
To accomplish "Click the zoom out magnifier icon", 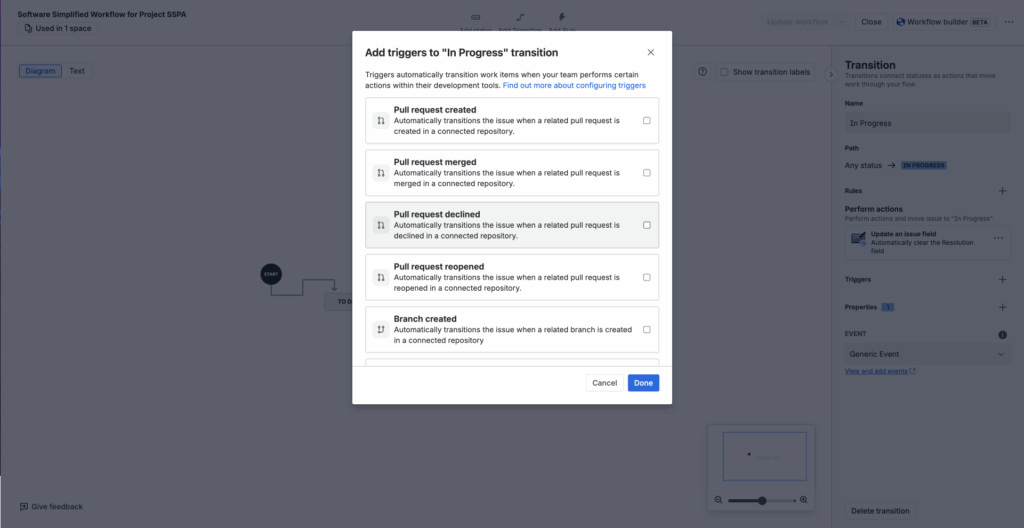I will (x=718, y=499).
